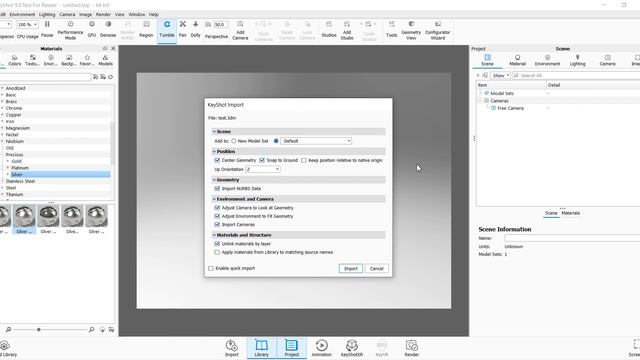Image resolution: width=640 pixels, height=360 pixels.
Task: Open the Tools icon
Action: click(x=391, y=29)
